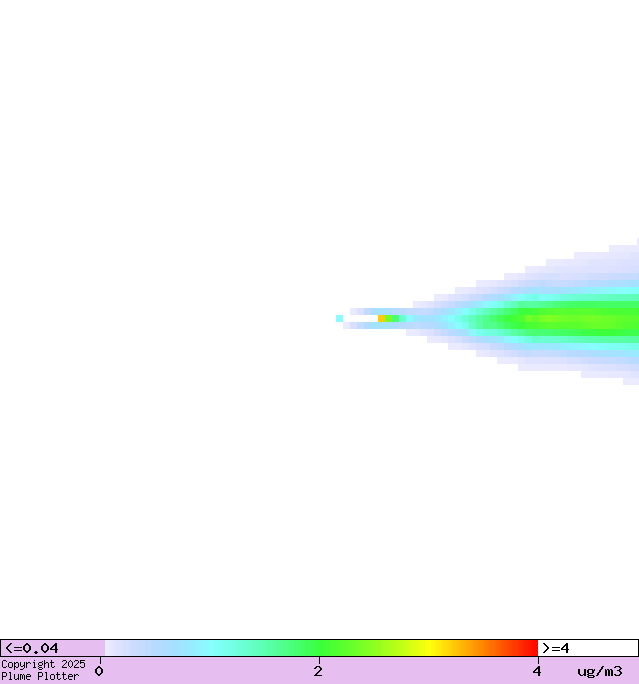Click the orange-yellow plume source cell
This screenshot has width=639, height=684.
[x=381, y=318]
